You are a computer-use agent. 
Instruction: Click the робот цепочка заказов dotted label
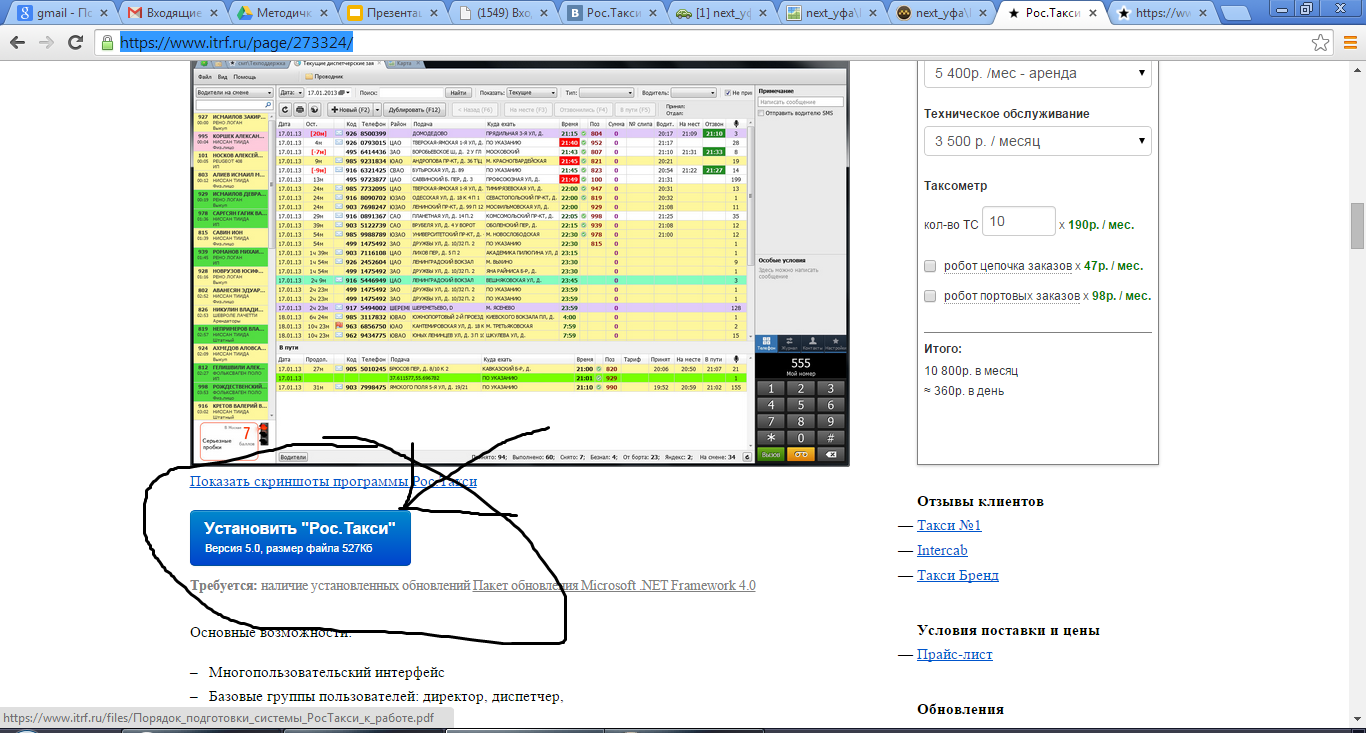pyautogui.click(x=1006, y=266)
